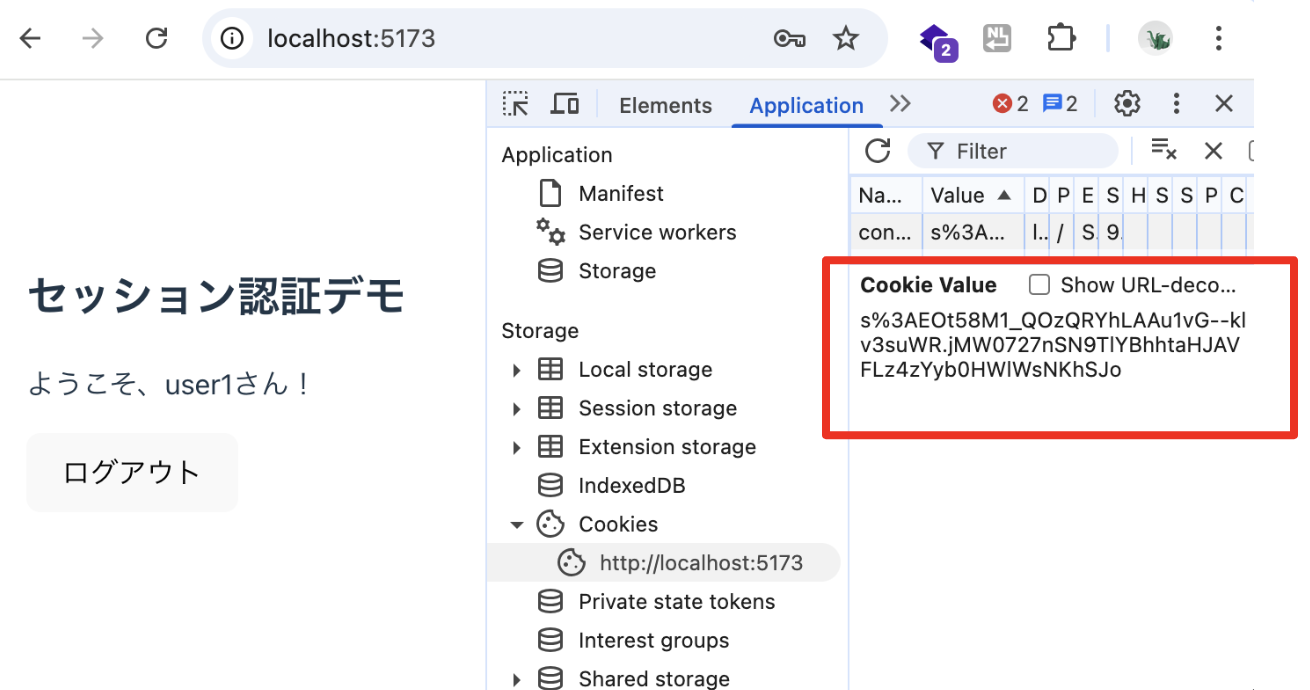Toggle Value column sort order

point(970,194)
